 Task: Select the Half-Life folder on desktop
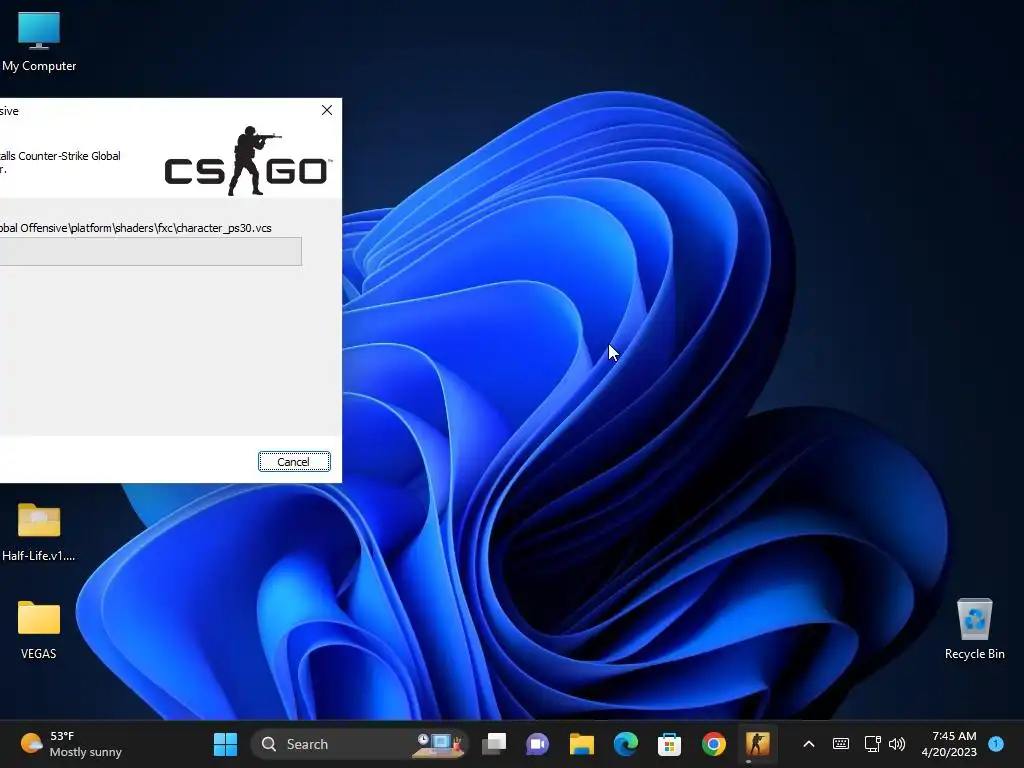tap(39, 532)
